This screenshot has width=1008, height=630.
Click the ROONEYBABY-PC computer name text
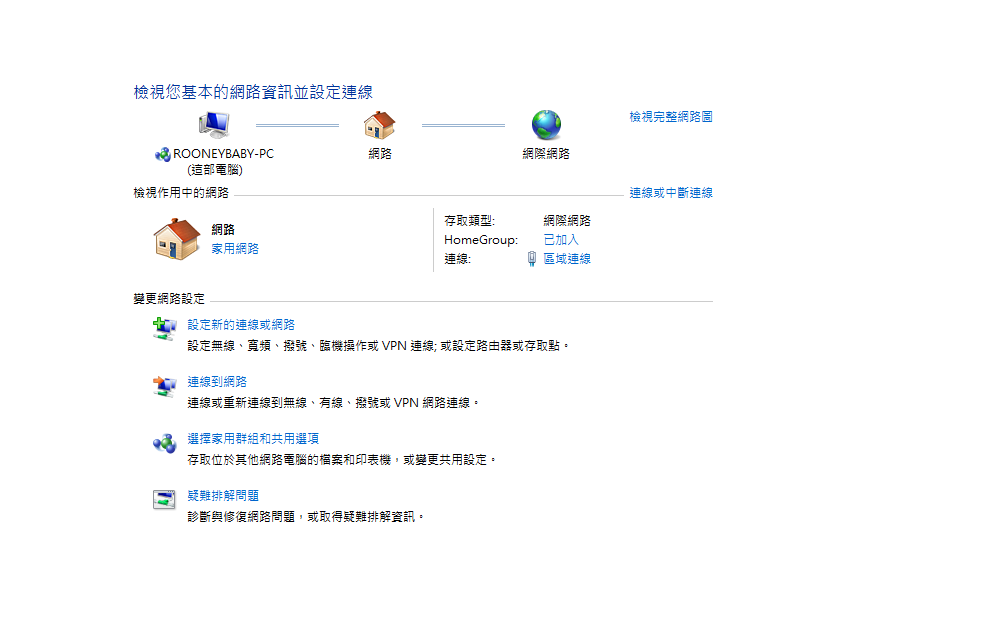[x=223, y=154]
